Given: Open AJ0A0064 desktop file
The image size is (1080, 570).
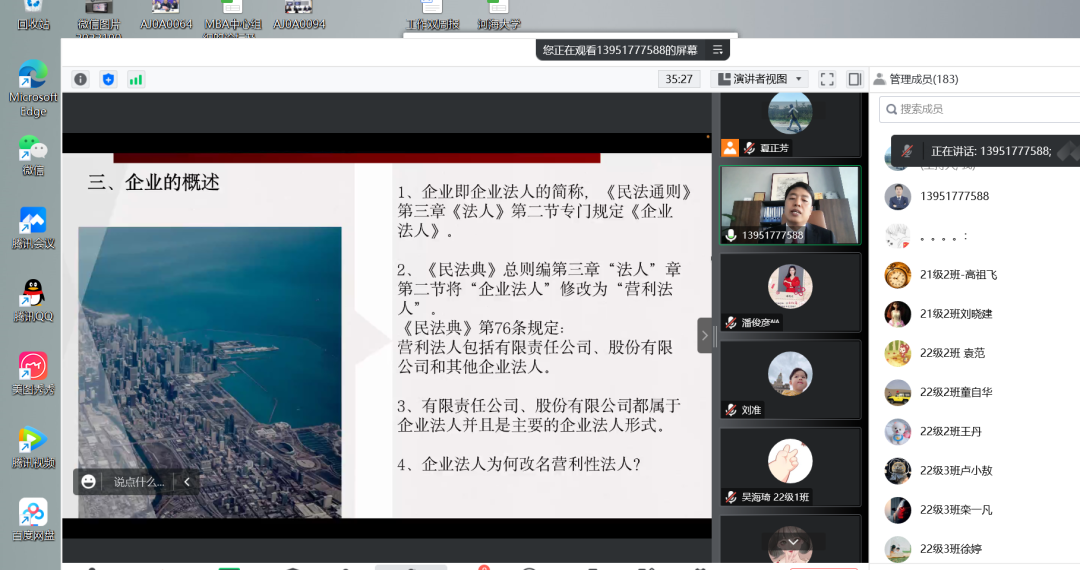Looking at the screenshot, I should [166, 15].
